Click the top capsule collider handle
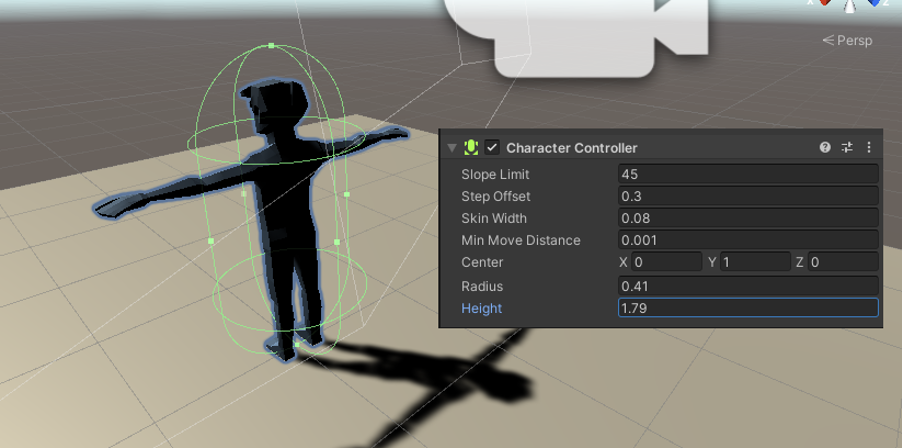This screenshot has width=902, height=448. pos(271,45)
